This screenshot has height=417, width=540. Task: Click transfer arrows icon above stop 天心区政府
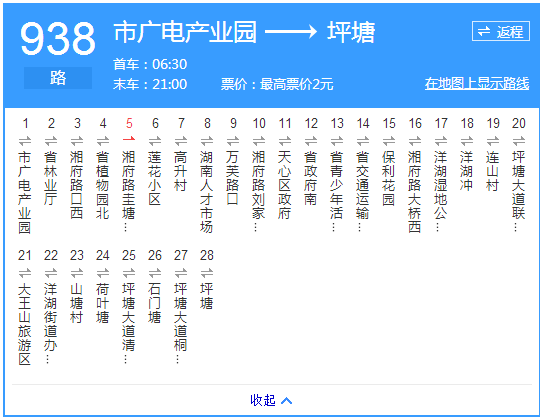[285, 141]
